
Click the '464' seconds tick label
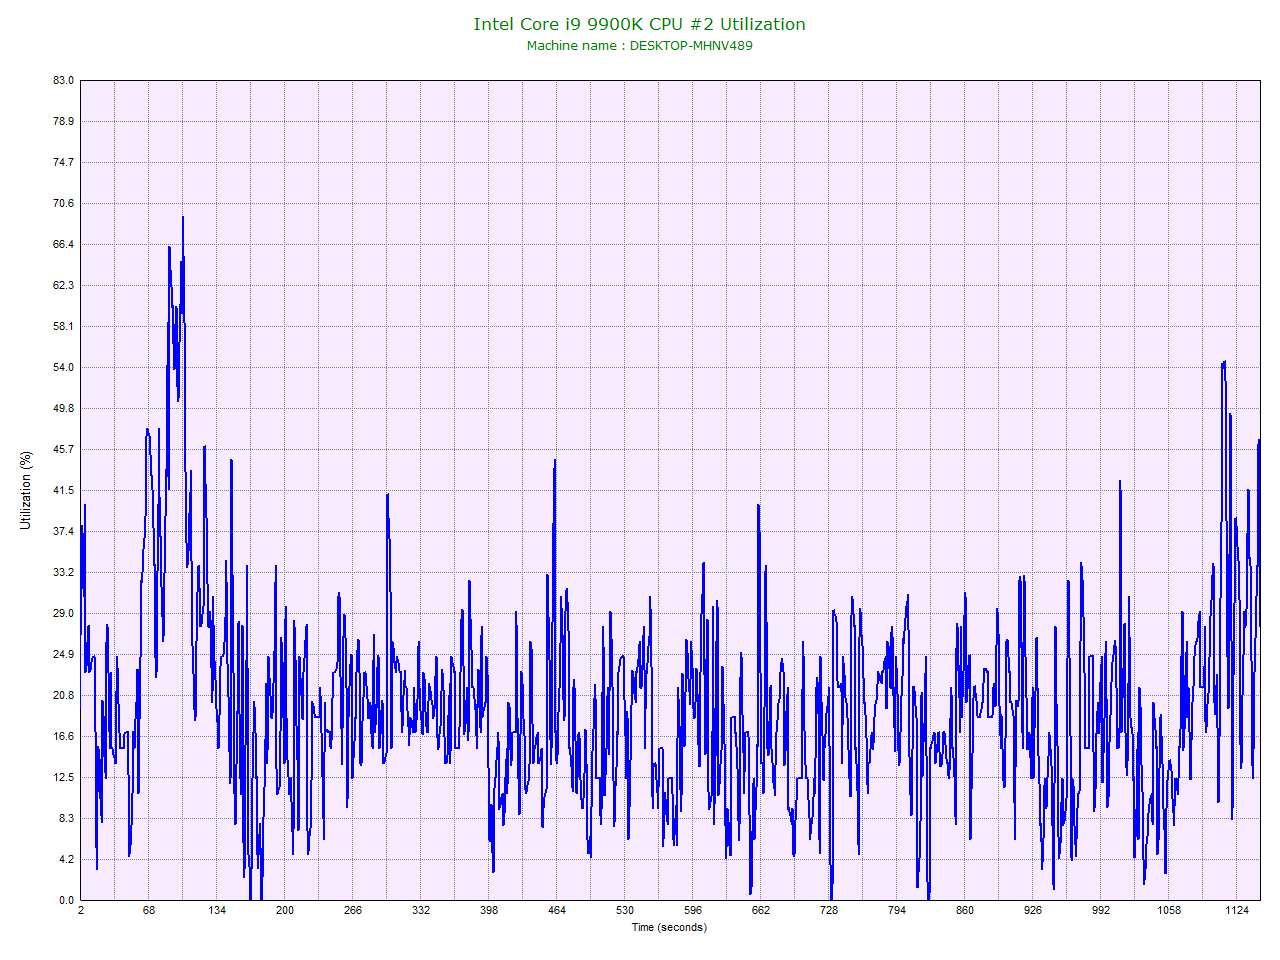click(x=557, y=911)
